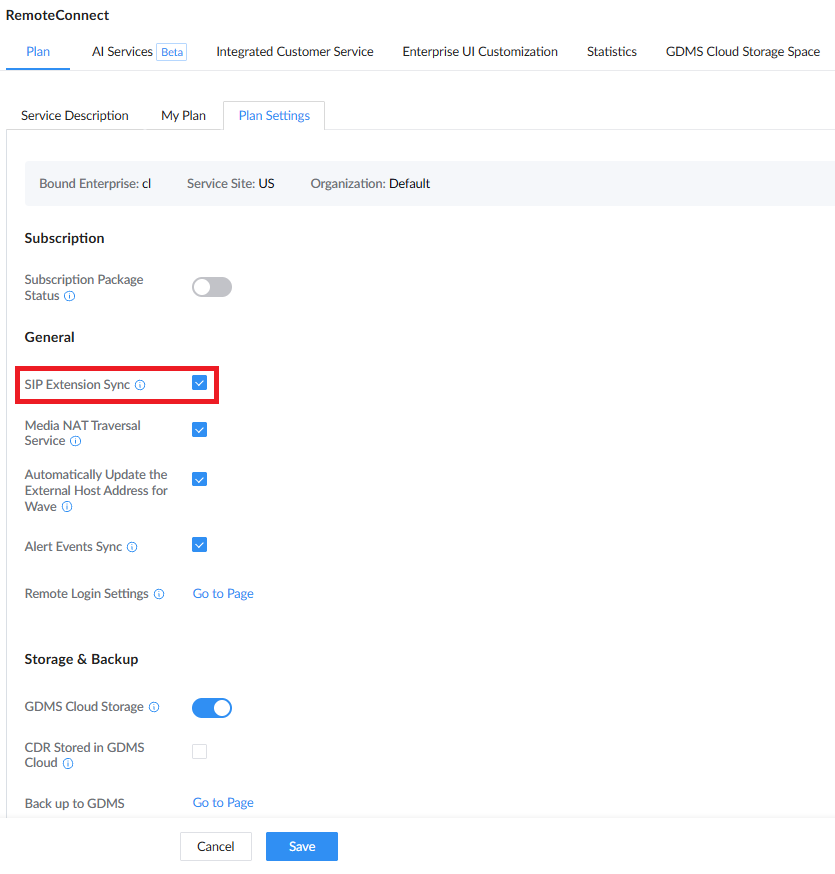Click info icon beside Remote Login Settings
This screenshot has width=835, height=874.
159,594
